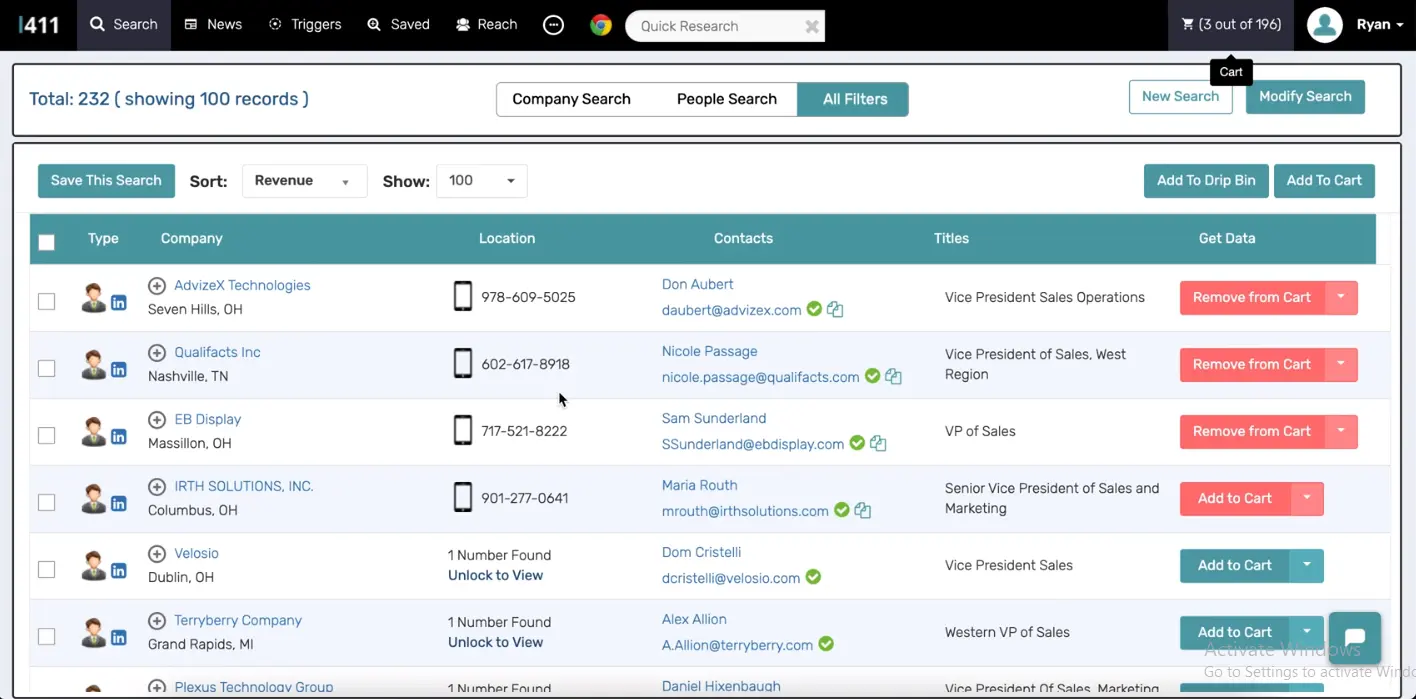
Task: Switch to the People Search tab
Action: point(727,99)
